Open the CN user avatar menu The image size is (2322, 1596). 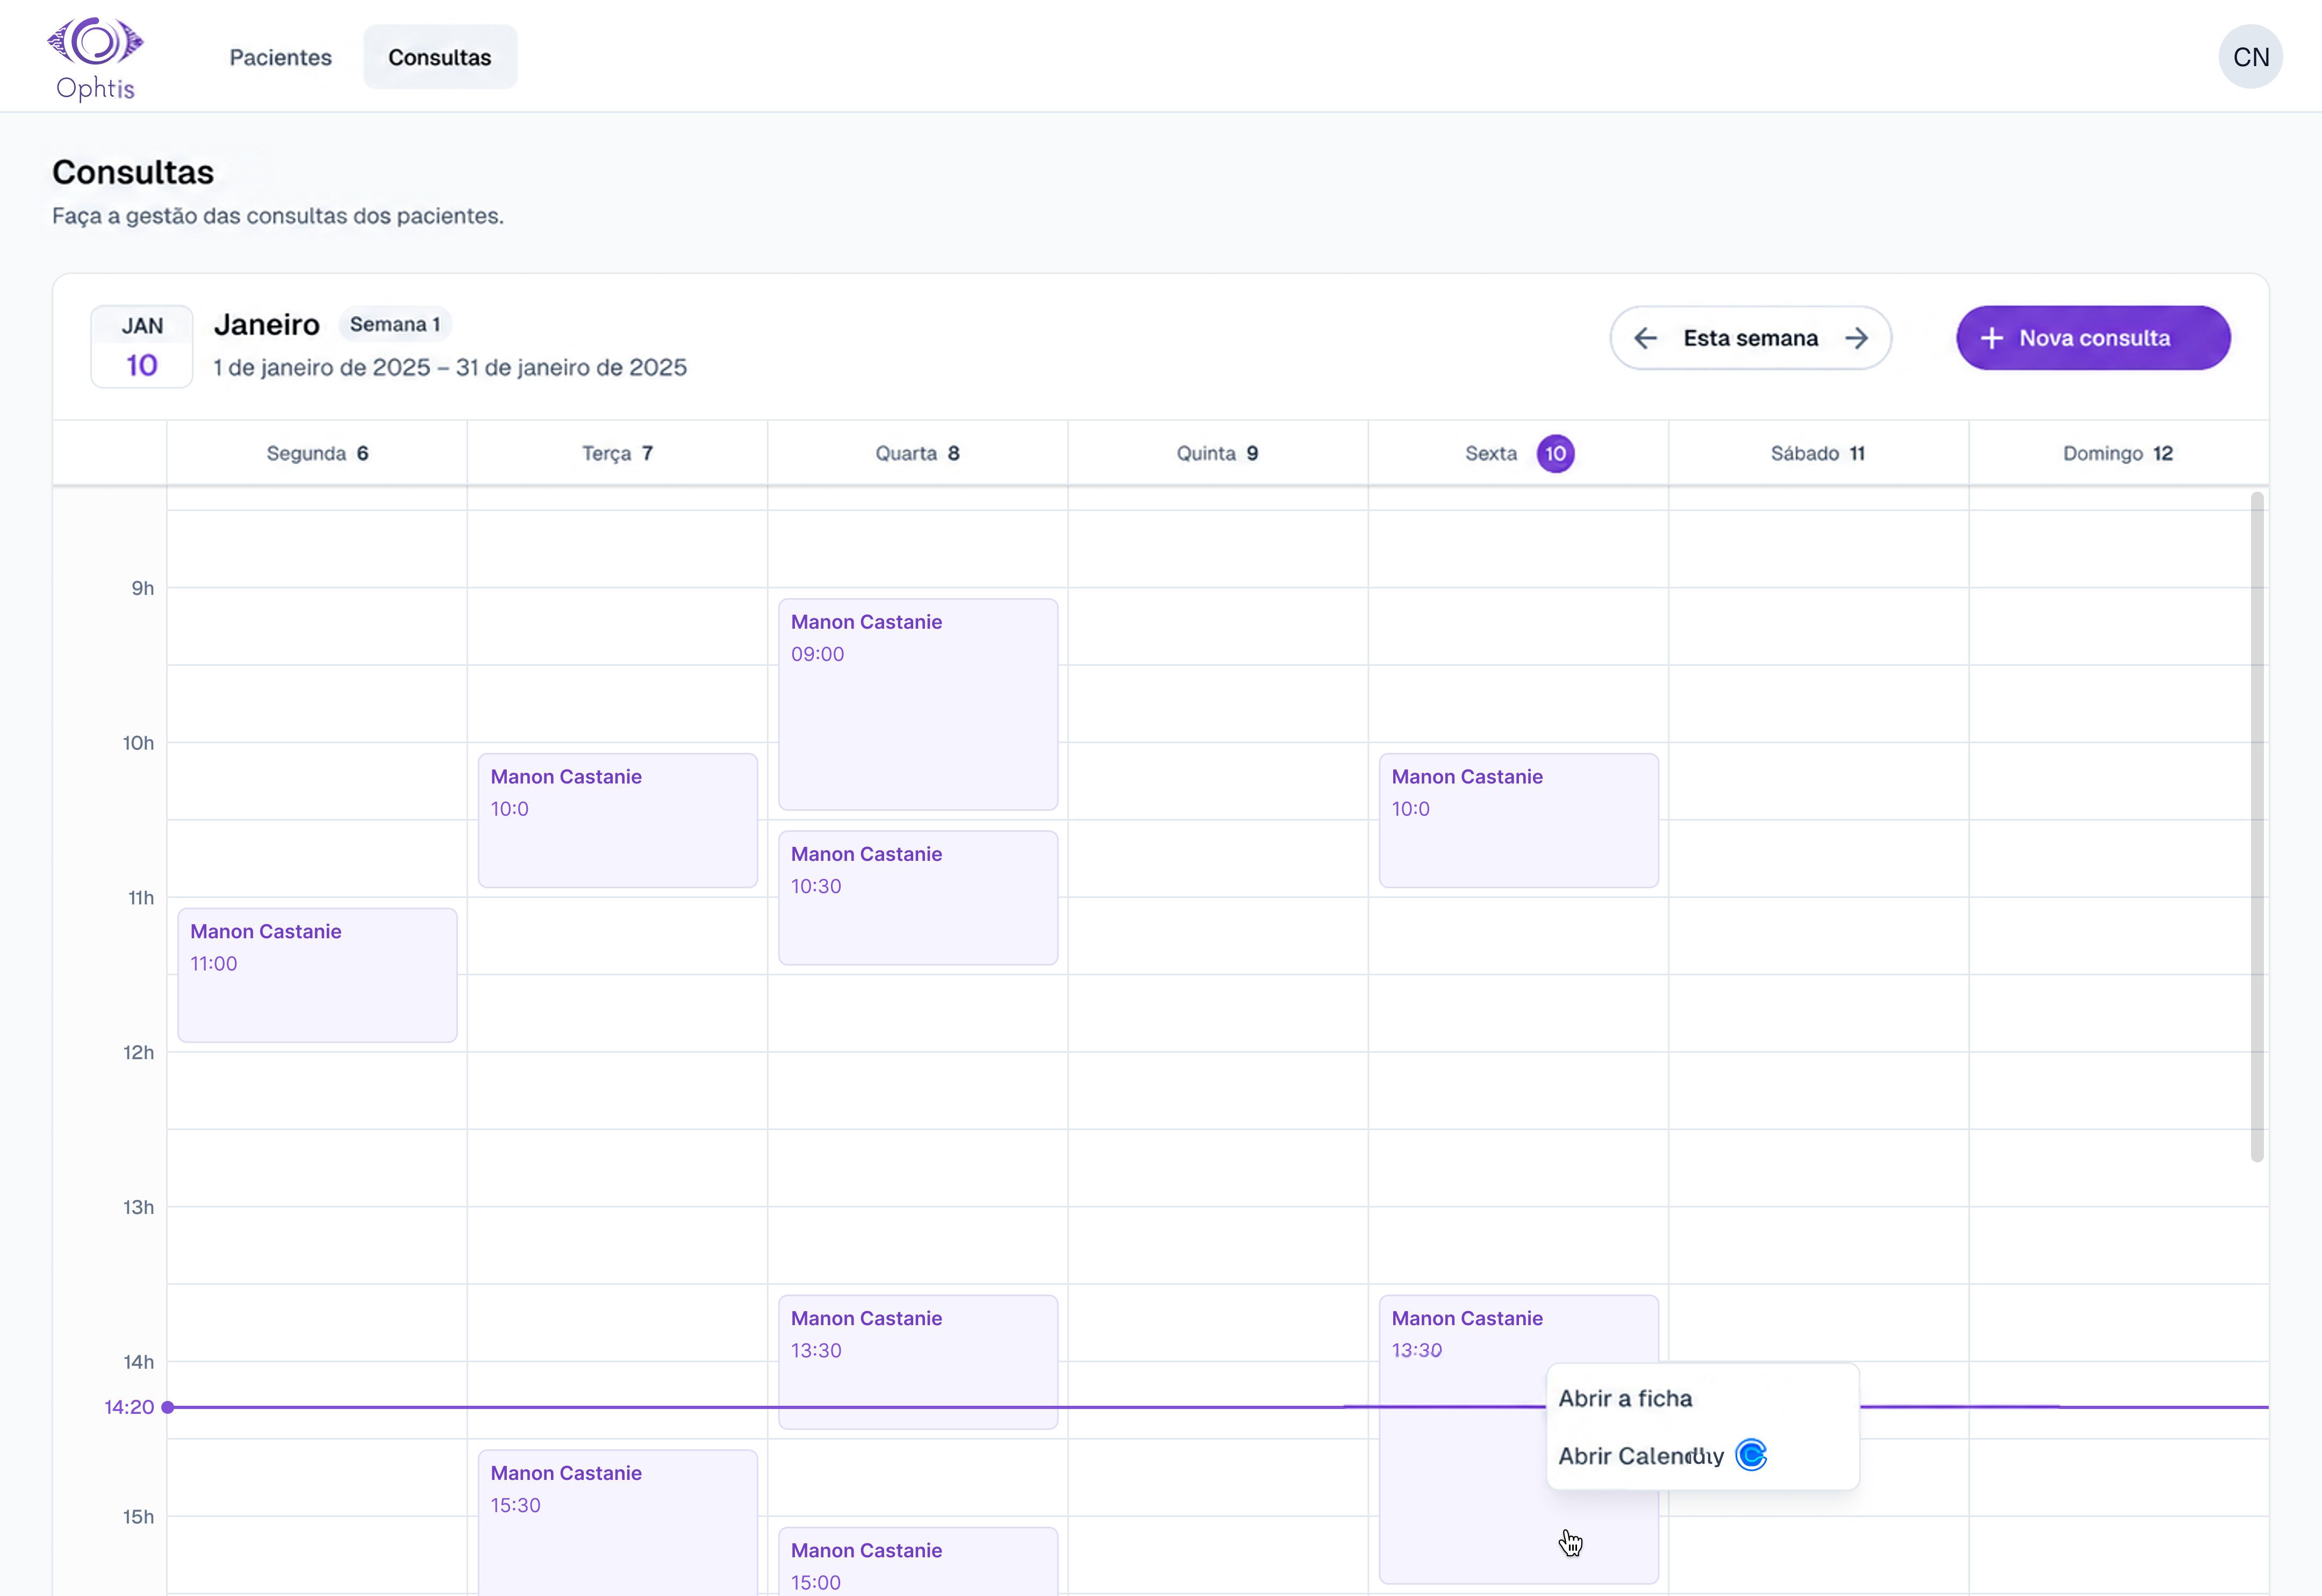(2250, 57)
